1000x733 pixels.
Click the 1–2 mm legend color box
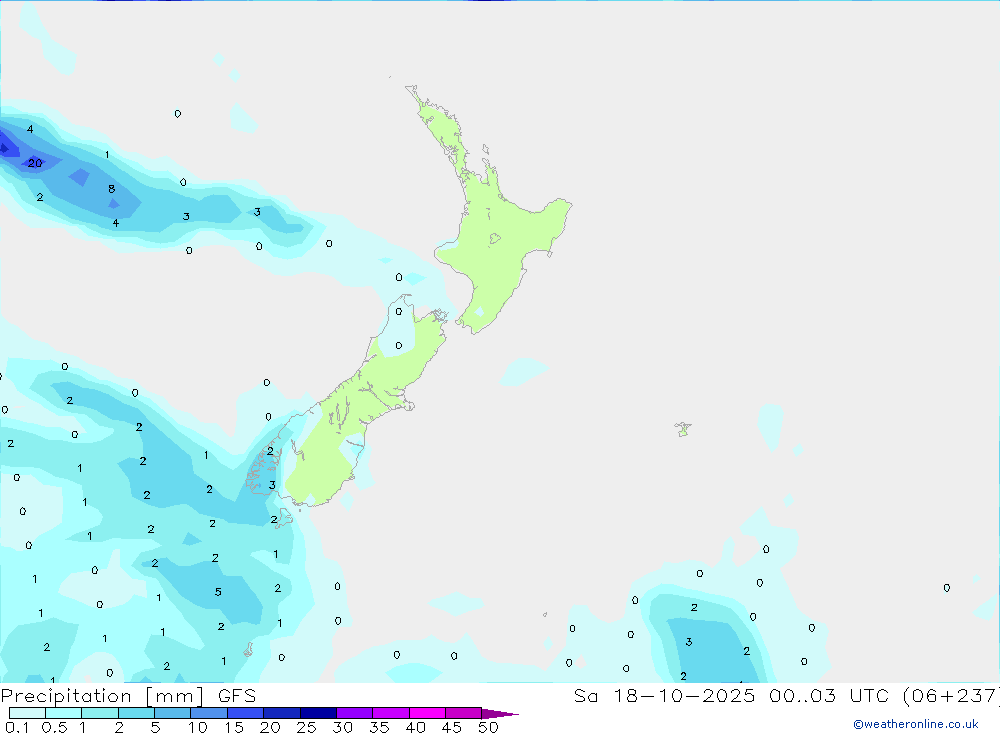(99, 713)
